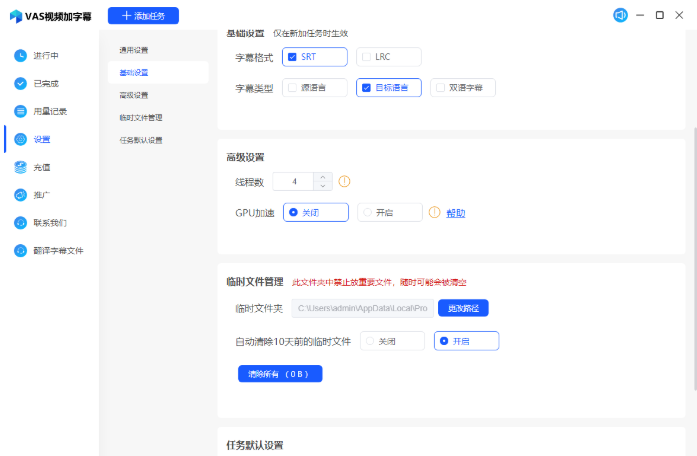Click the 临时文件管理 section heading

255,282
